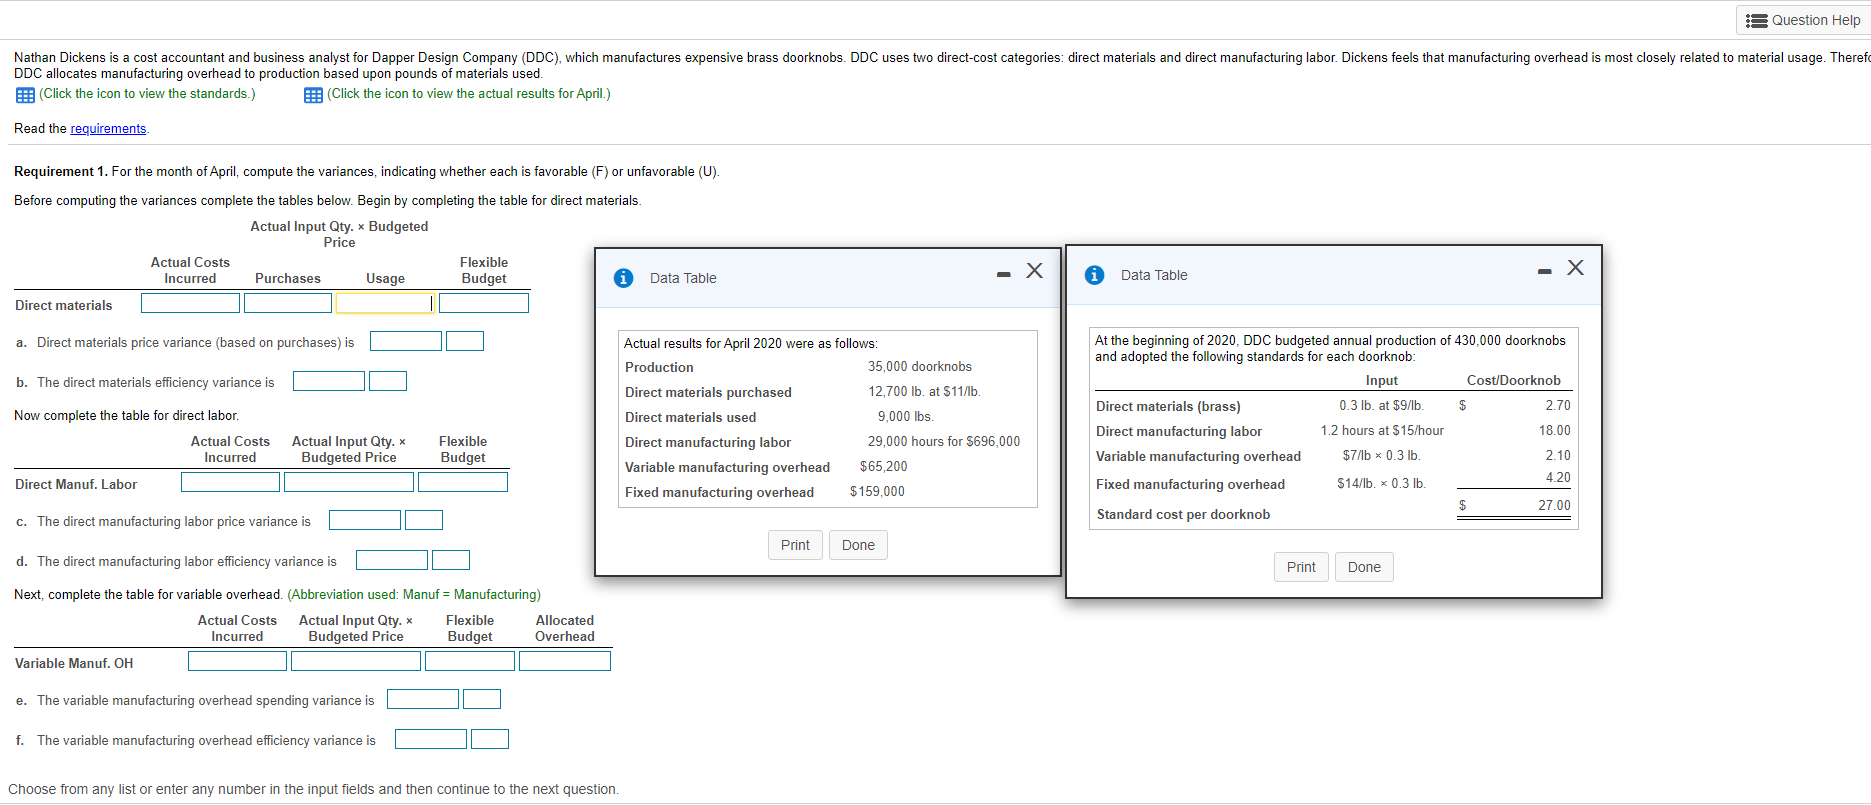Click '1.2 hours at $15/hour' standard input

click(x=1382, y=431)
